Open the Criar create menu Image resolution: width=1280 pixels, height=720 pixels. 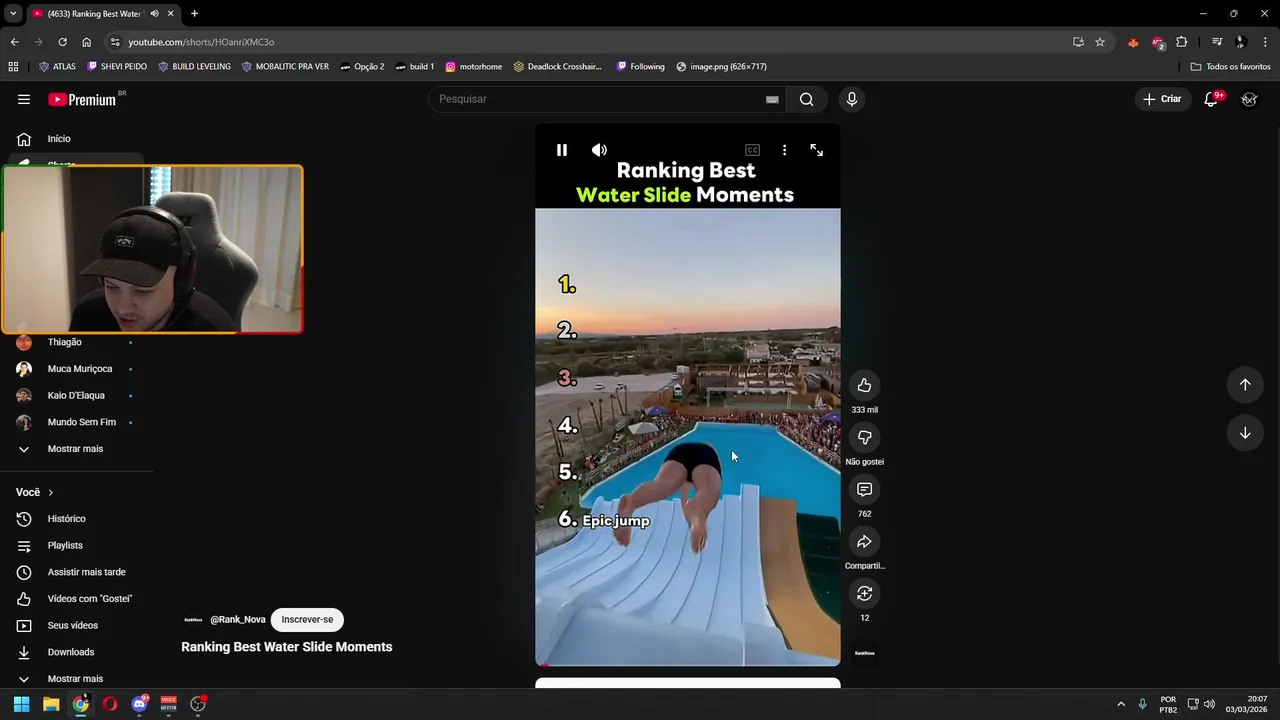click(1162, 99)
